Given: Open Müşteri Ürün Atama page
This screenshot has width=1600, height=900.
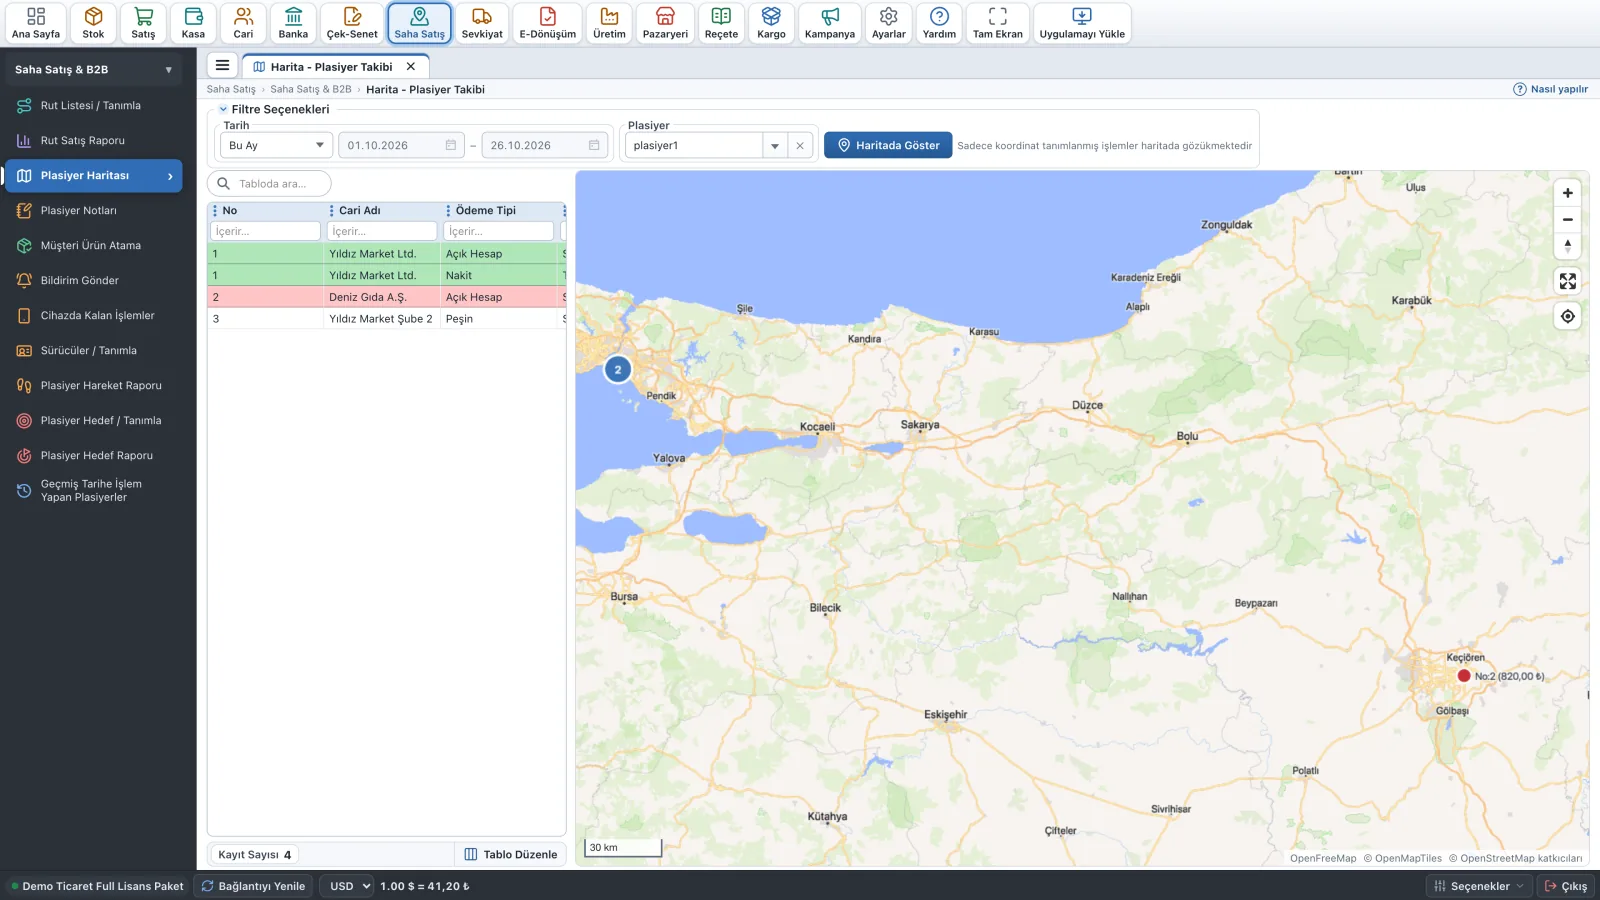Looking at the screenshot, I should pyautogui.click(x=94, y=246).
